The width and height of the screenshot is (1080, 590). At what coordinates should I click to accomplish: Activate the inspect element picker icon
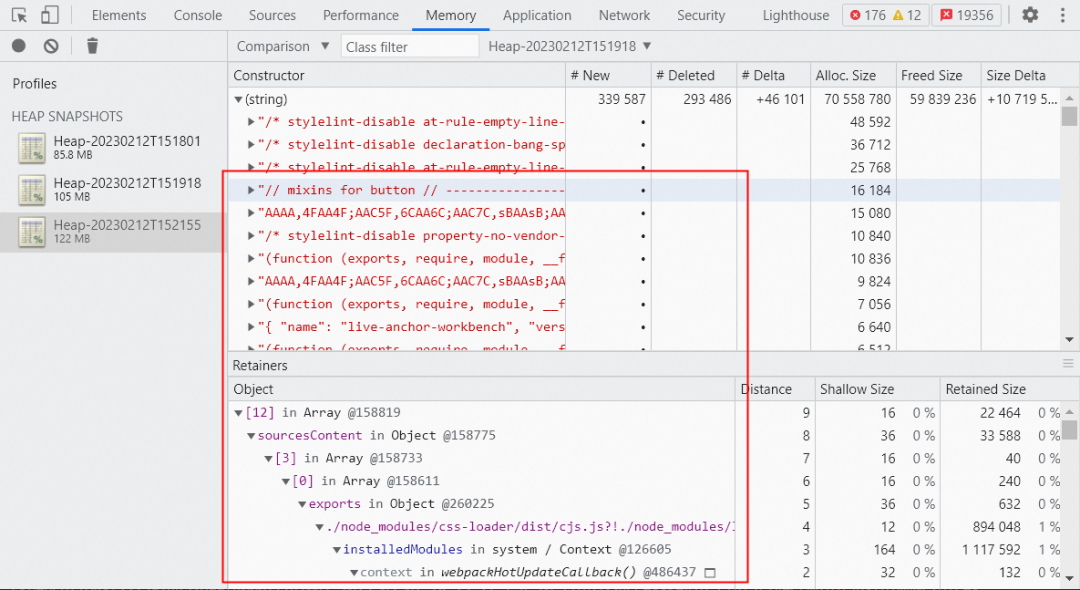(19, 15)
